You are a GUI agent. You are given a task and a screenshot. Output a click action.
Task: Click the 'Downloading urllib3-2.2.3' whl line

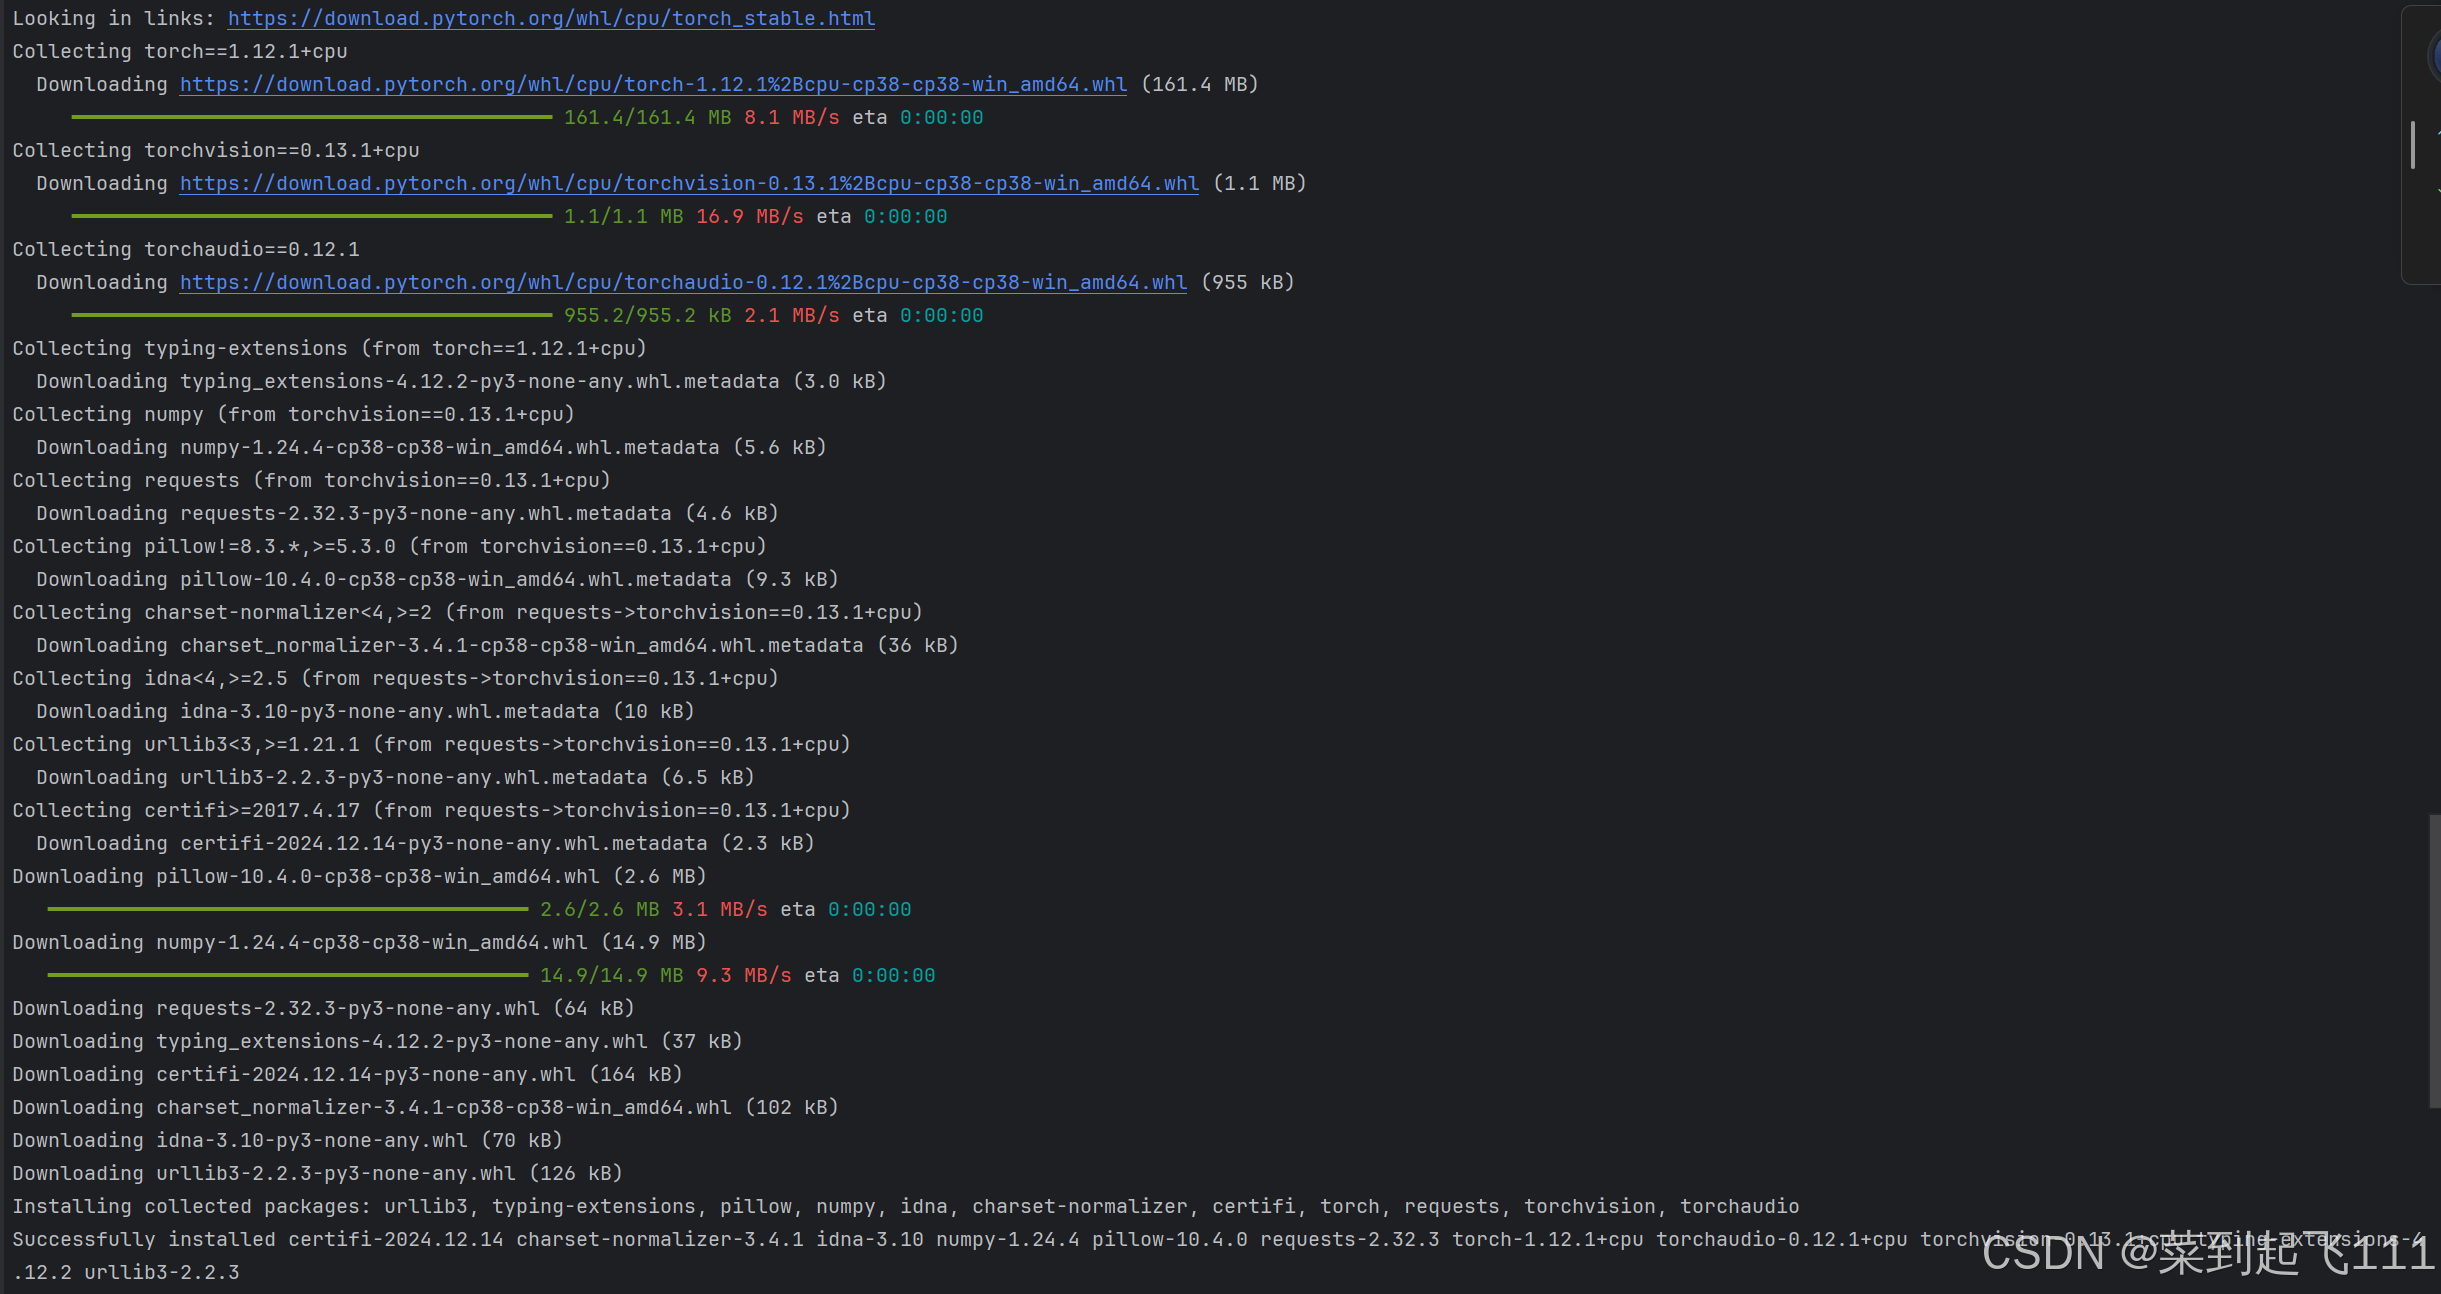[317, 1173]
